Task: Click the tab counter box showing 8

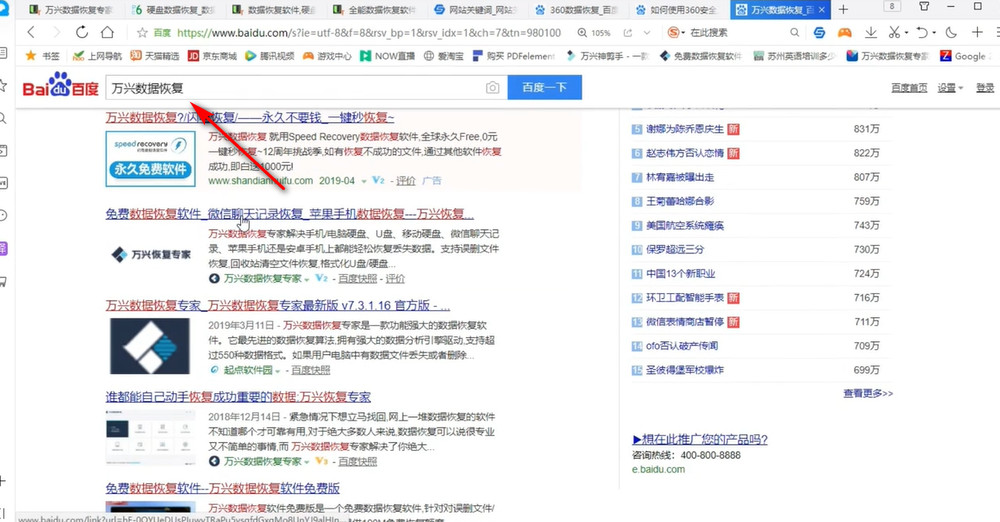Action: (892, 6)
